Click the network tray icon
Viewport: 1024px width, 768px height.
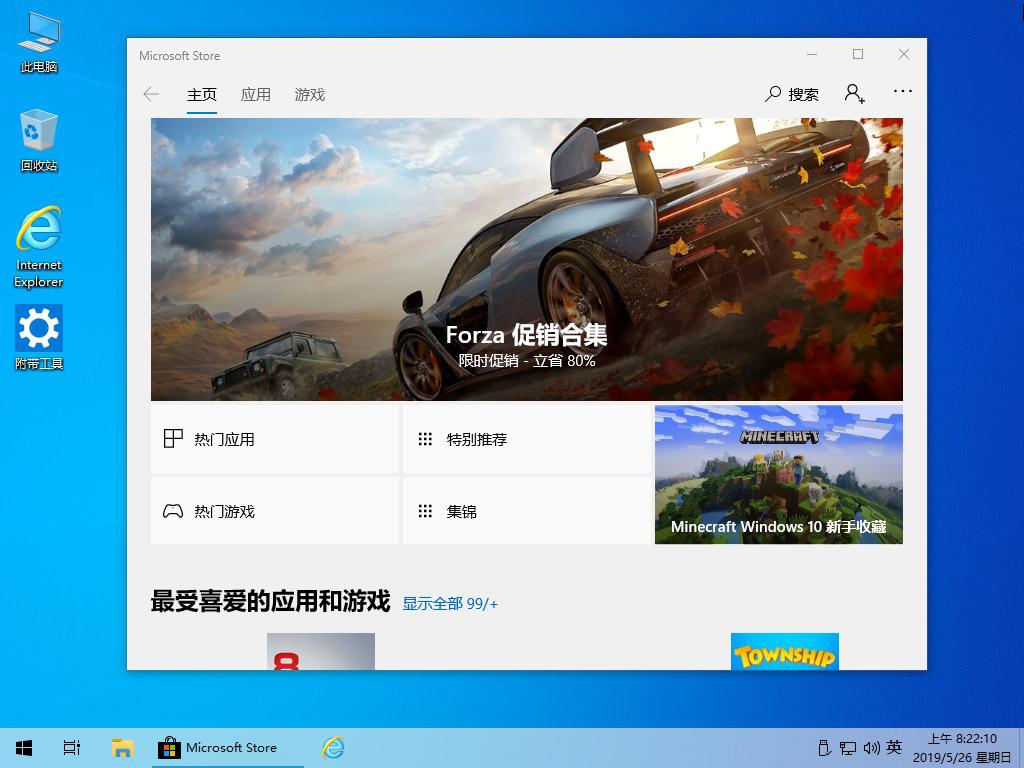coord(848,748)
